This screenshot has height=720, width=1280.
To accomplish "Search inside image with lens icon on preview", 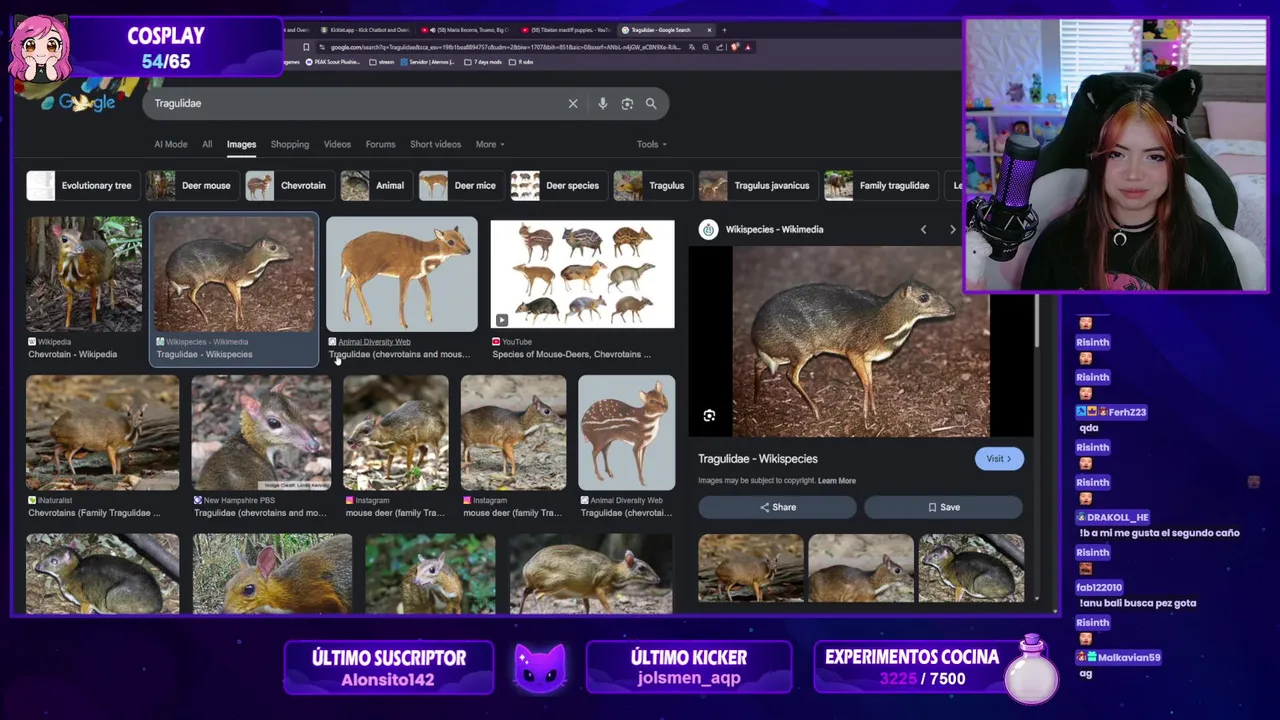I will (x=709, y=415).
